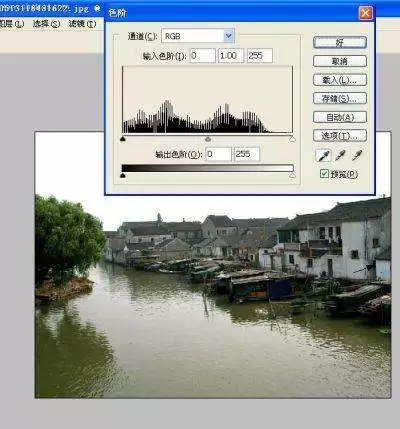Select the black point eyedropper

pos(323,155)
